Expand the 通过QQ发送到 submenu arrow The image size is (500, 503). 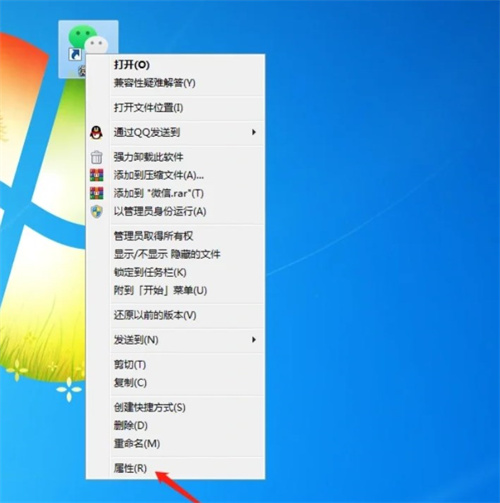click(x=254, y=132)
